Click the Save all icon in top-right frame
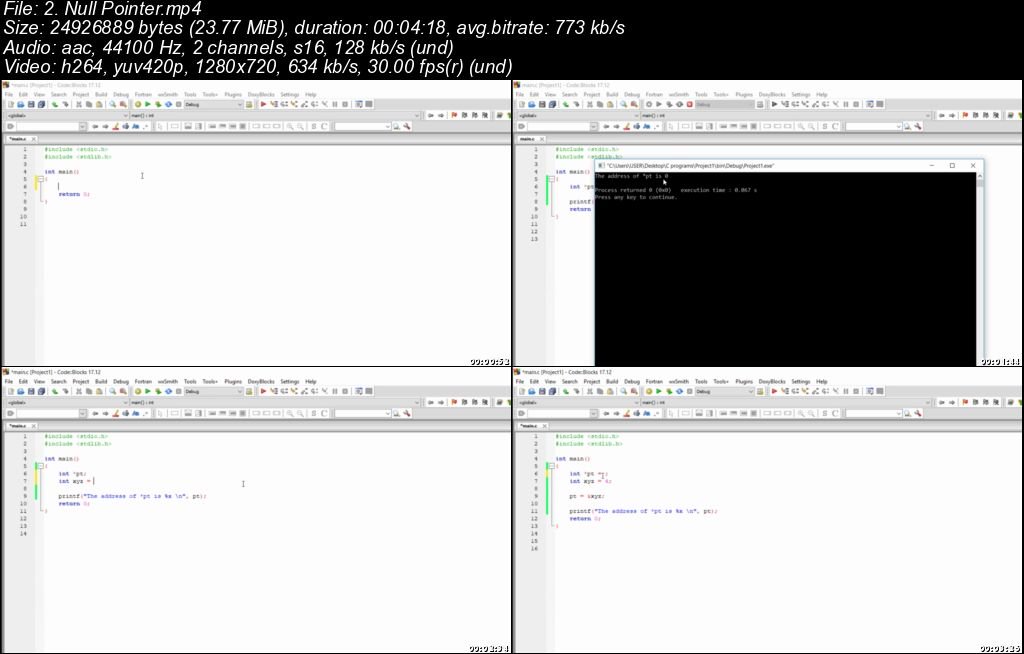The image size is (1024, 654). click(552, 105)
